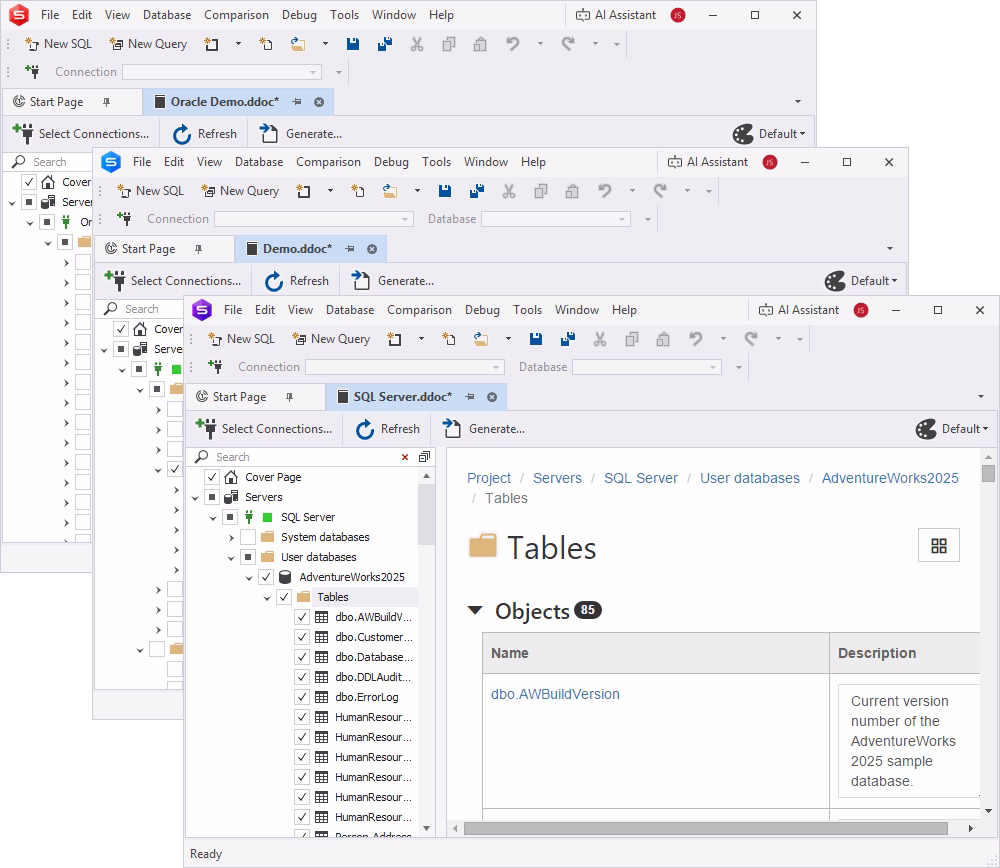
Task: Click the pin icon on SQL Server.ddoc tab
Action: point(469,397)
